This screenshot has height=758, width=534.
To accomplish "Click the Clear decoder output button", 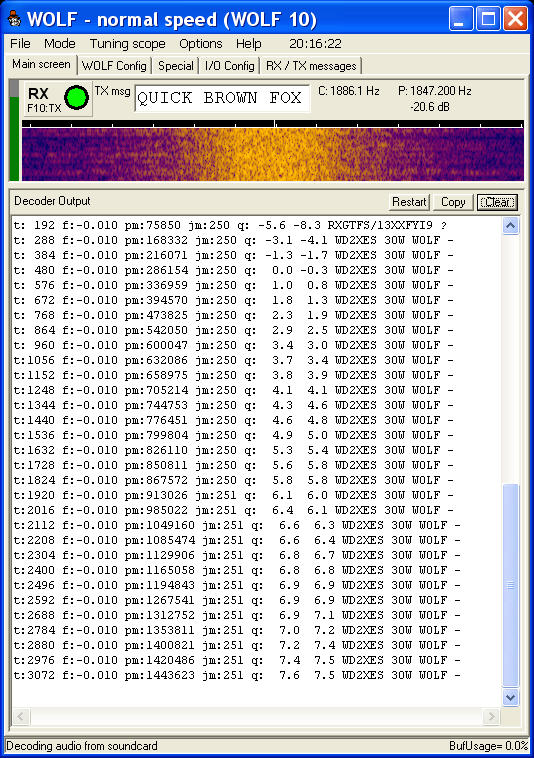I will point(497,202).
